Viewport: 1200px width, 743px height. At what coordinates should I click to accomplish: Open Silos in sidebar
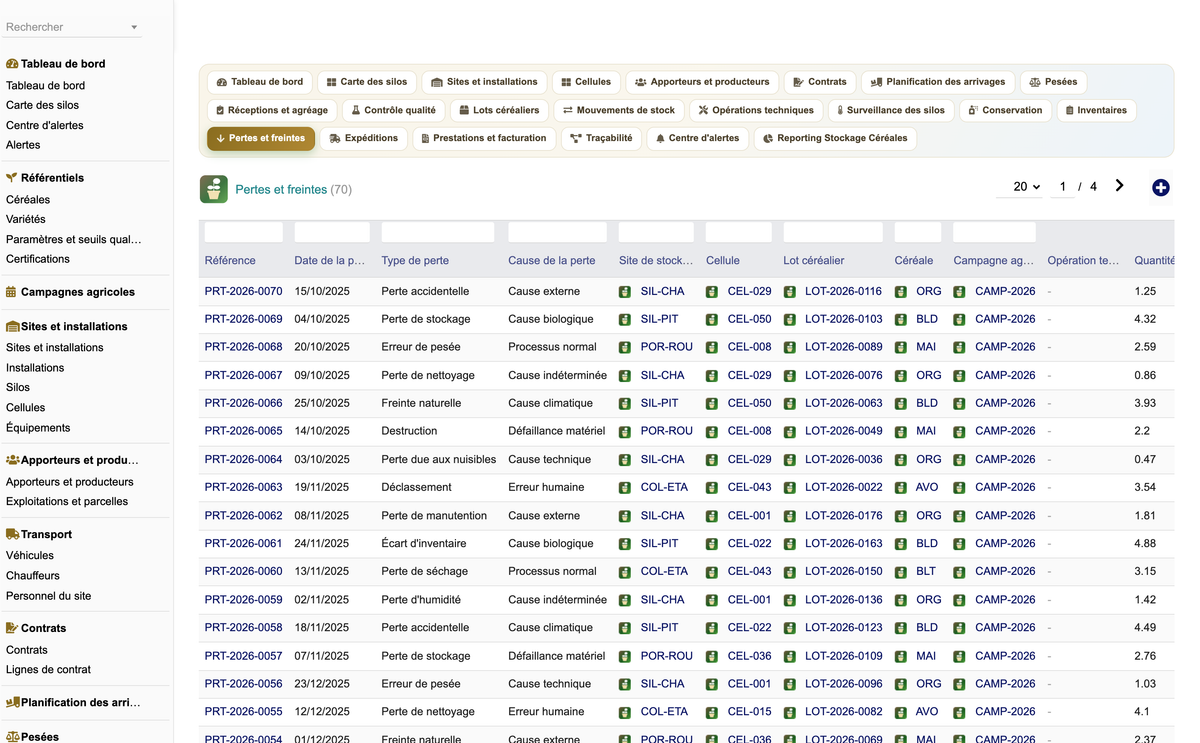point(18,387)
